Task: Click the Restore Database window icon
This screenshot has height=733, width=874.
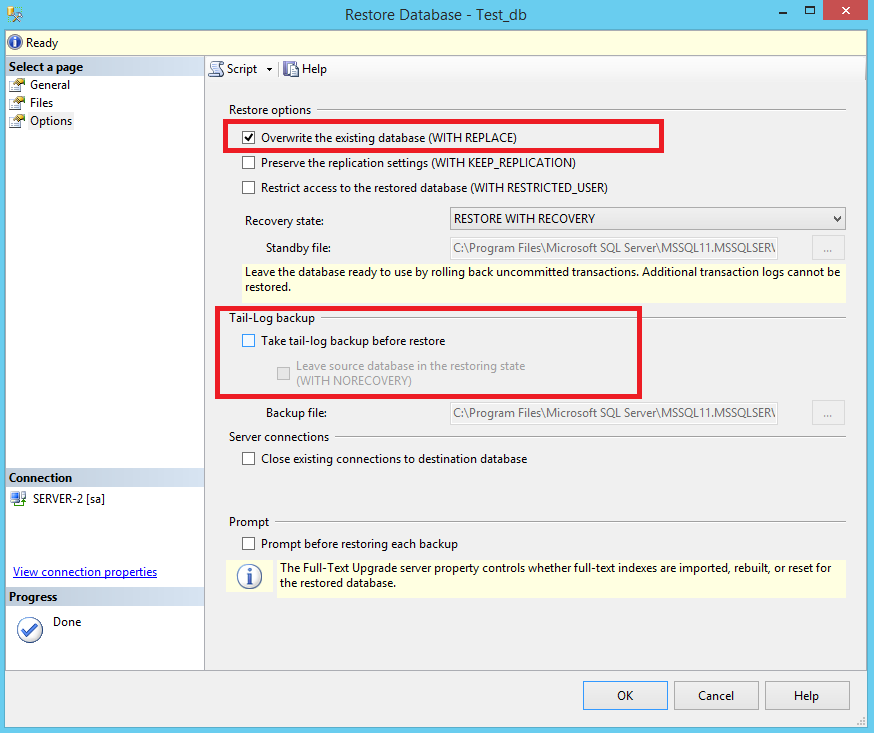Action: (x=15, y=15)
